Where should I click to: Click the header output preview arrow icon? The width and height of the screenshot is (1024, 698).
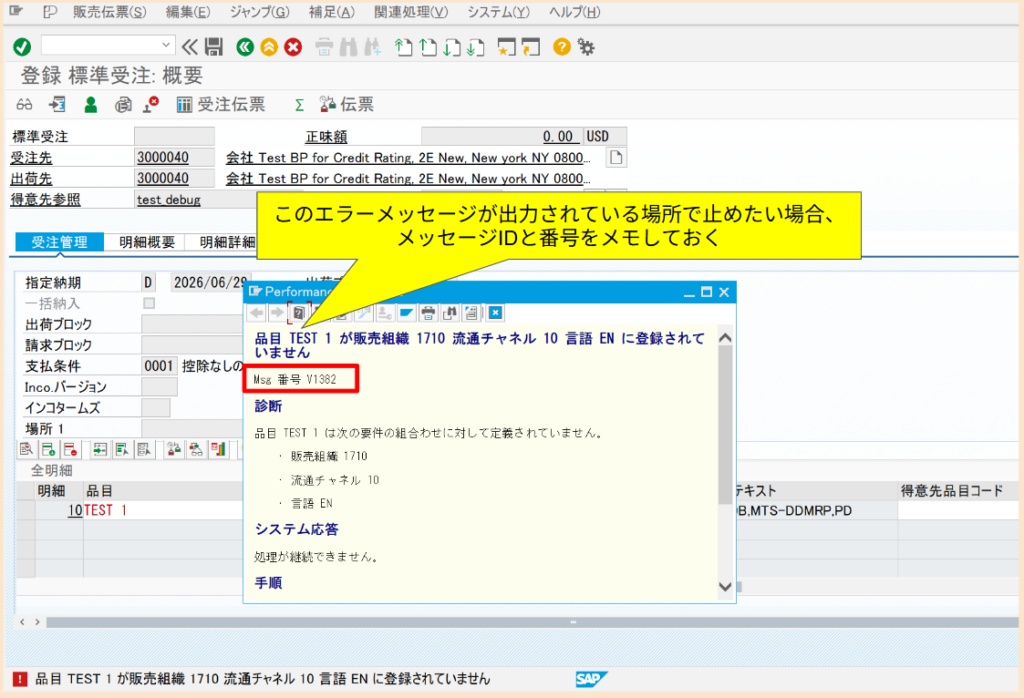tap(57, 104)
